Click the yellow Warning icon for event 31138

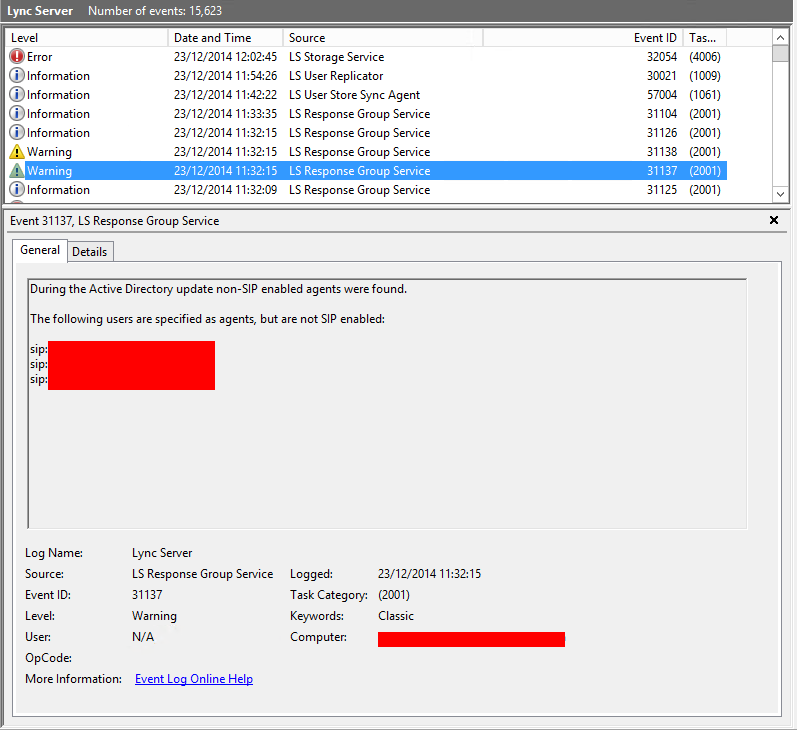coord(17,151)
